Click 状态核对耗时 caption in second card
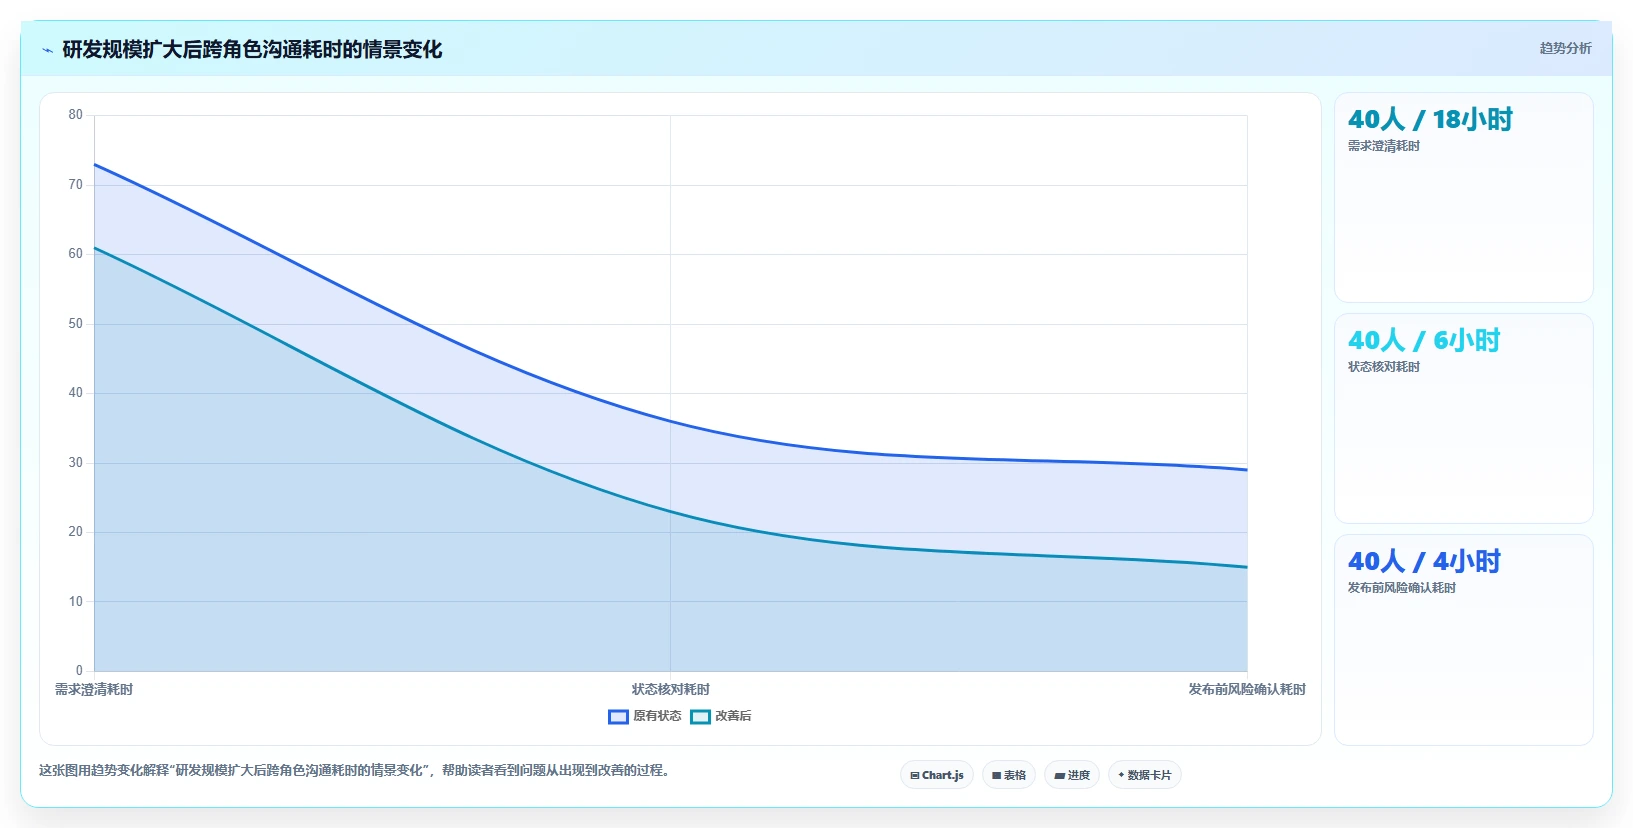 pos(1384,367)
